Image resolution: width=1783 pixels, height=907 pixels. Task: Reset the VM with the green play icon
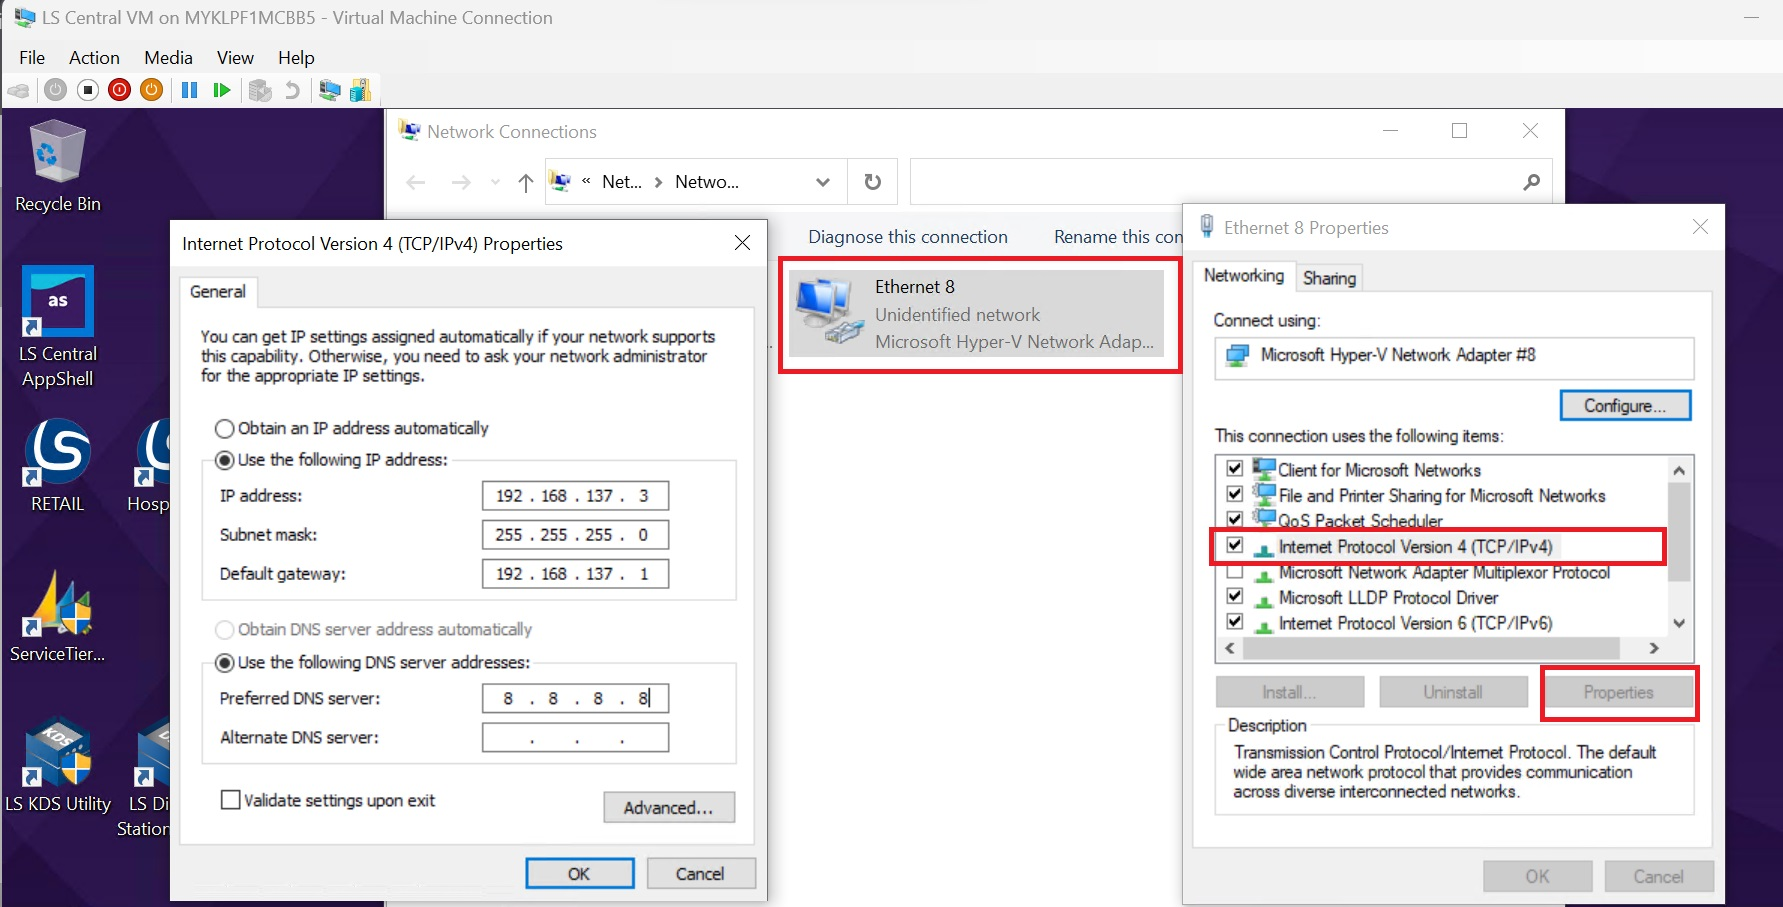(222, 90)
